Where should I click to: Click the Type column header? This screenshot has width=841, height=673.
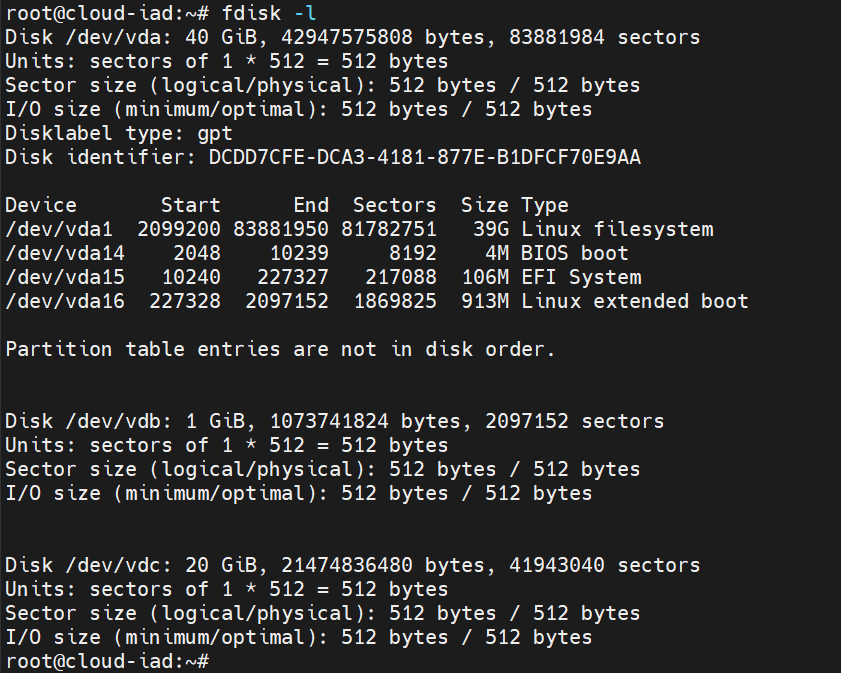544,205
